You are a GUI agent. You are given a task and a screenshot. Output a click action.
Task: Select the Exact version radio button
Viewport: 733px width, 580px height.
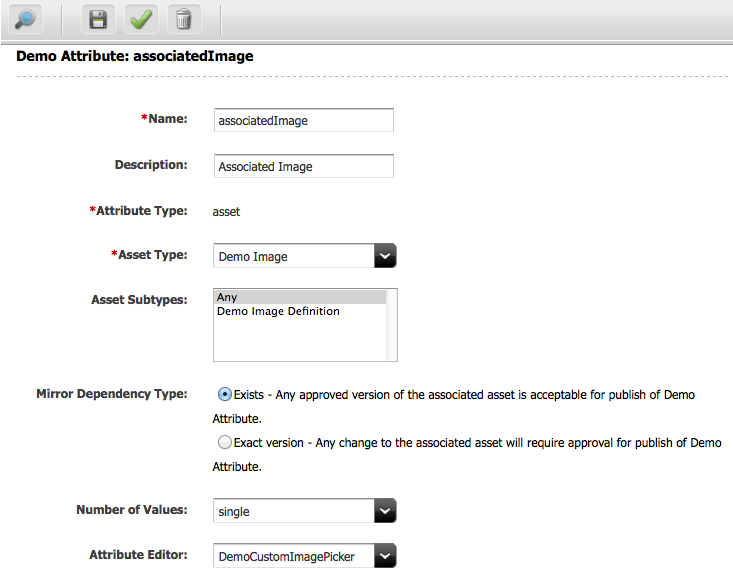[225, 442]
